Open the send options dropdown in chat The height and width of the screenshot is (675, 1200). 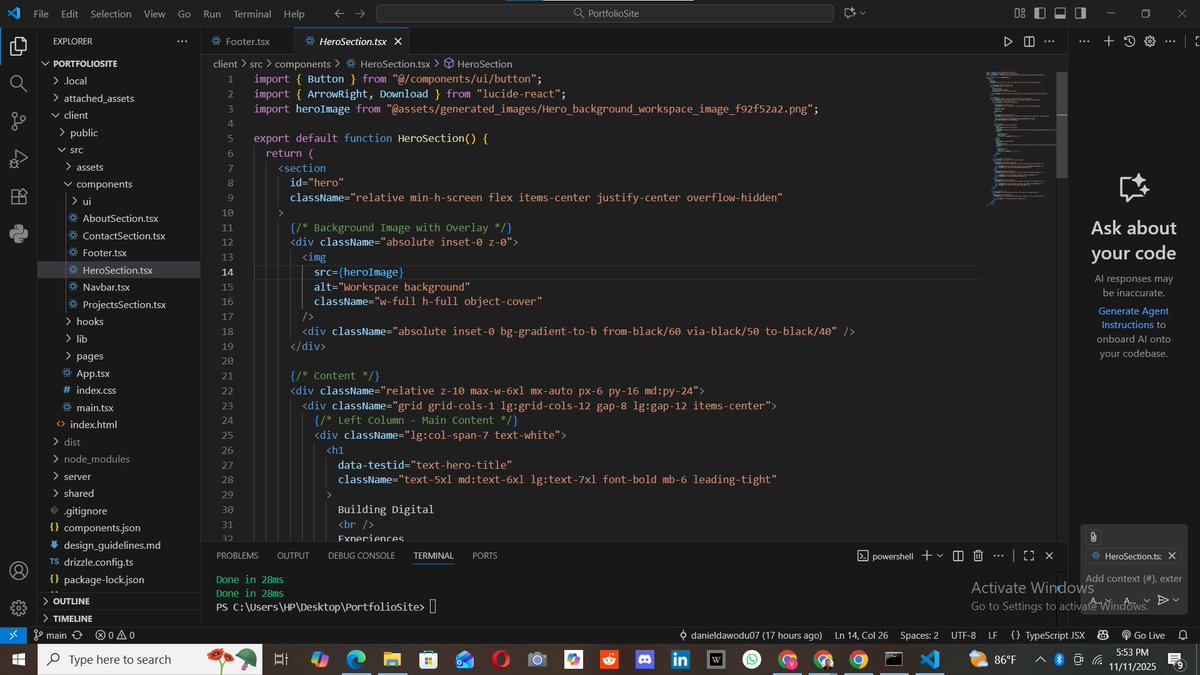click(1177, 600)
